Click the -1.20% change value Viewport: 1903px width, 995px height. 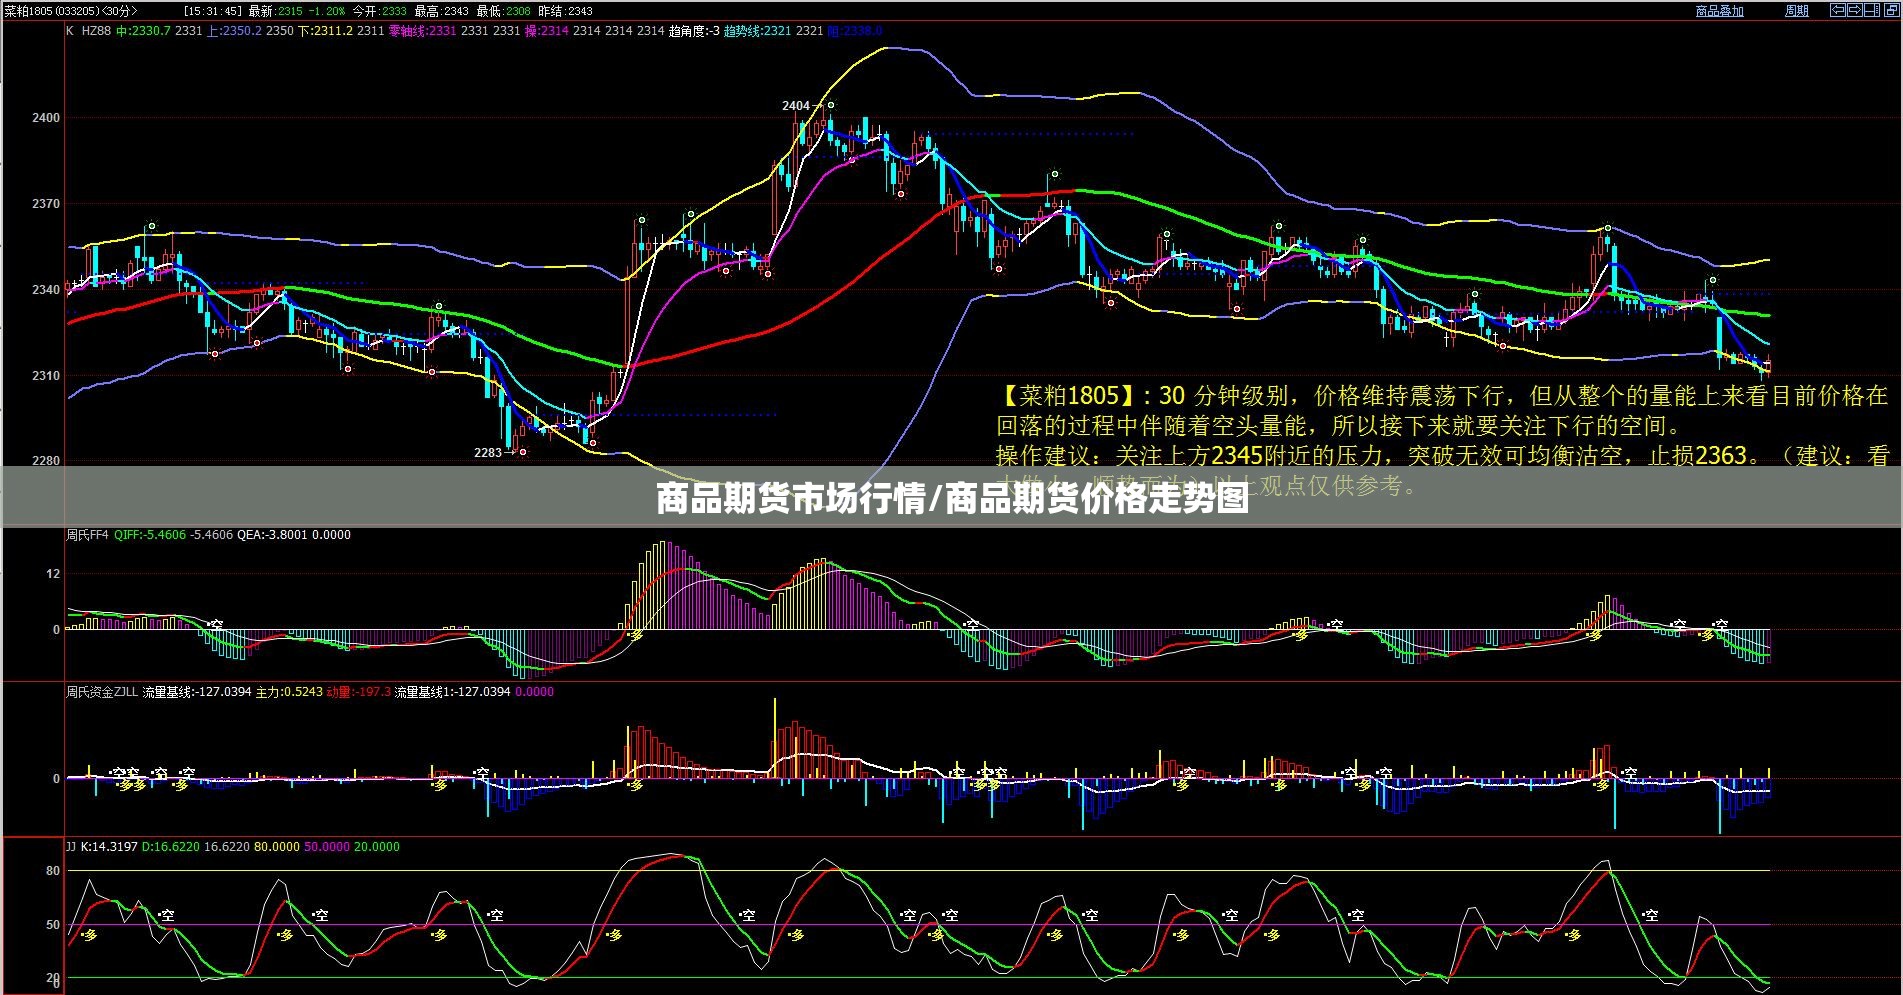(x=327, y=11)
